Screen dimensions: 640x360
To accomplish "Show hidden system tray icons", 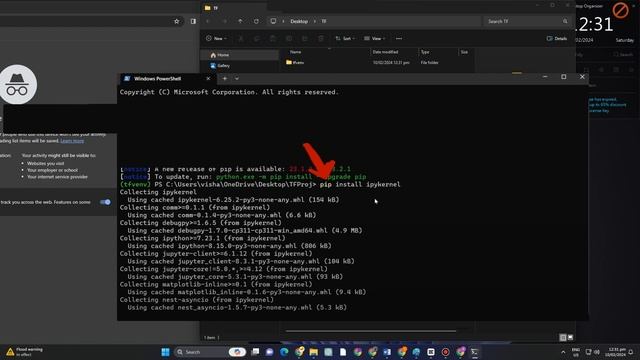I will (563, 352).
